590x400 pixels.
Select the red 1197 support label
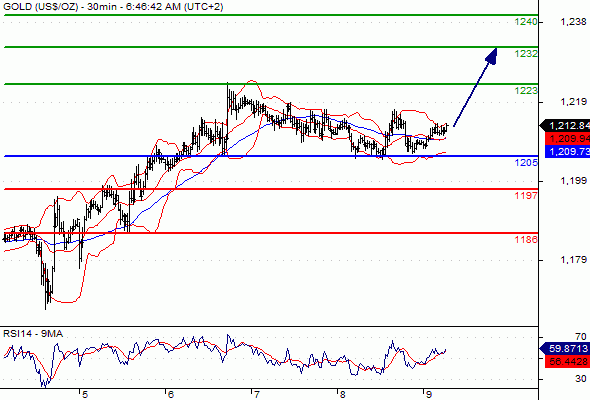coord(526,195)
